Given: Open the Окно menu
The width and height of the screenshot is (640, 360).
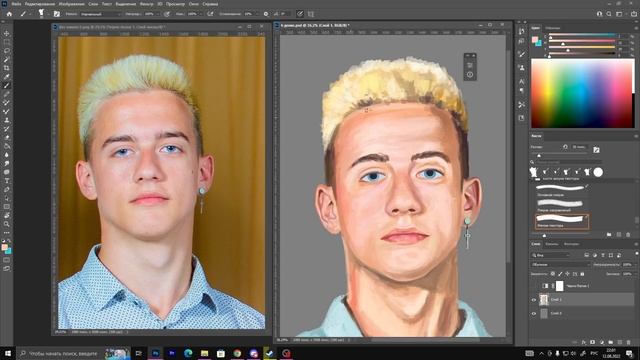Looking at the screenshot, I should point(194,4).
